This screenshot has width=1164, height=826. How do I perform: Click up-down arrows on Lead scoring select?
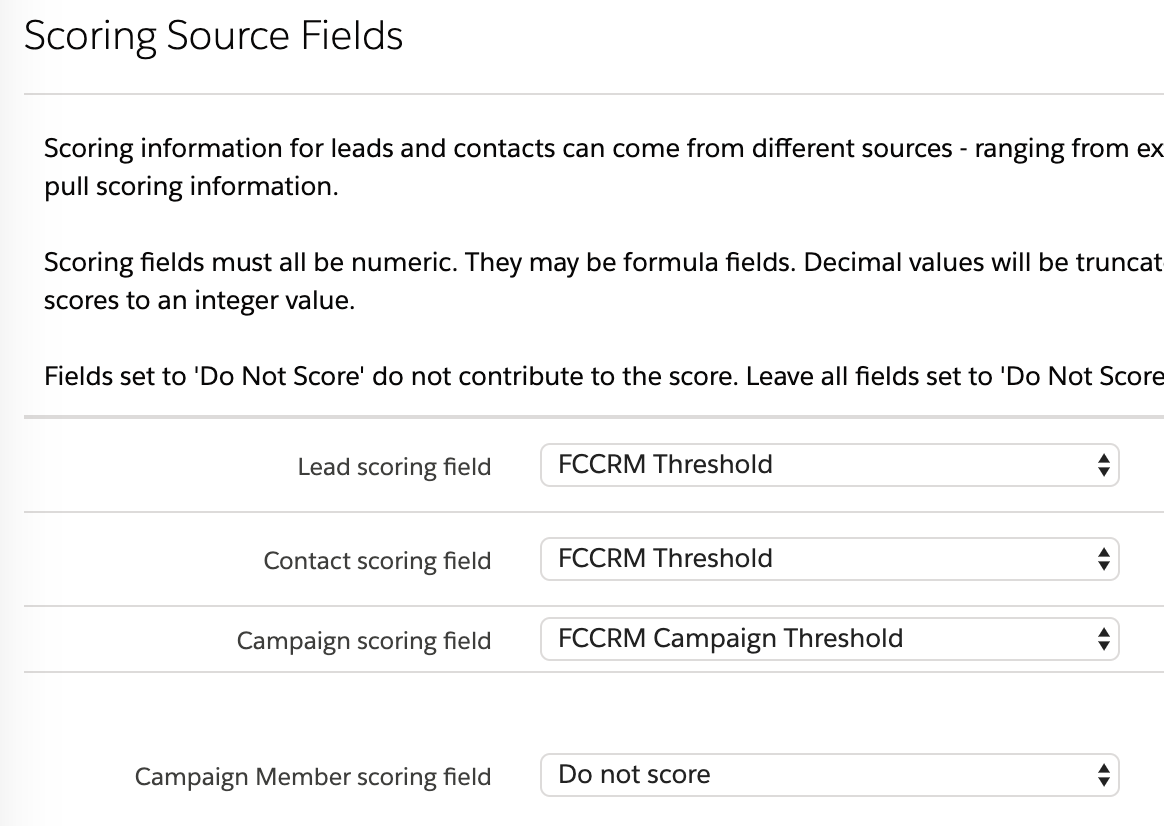[1103, 465]
